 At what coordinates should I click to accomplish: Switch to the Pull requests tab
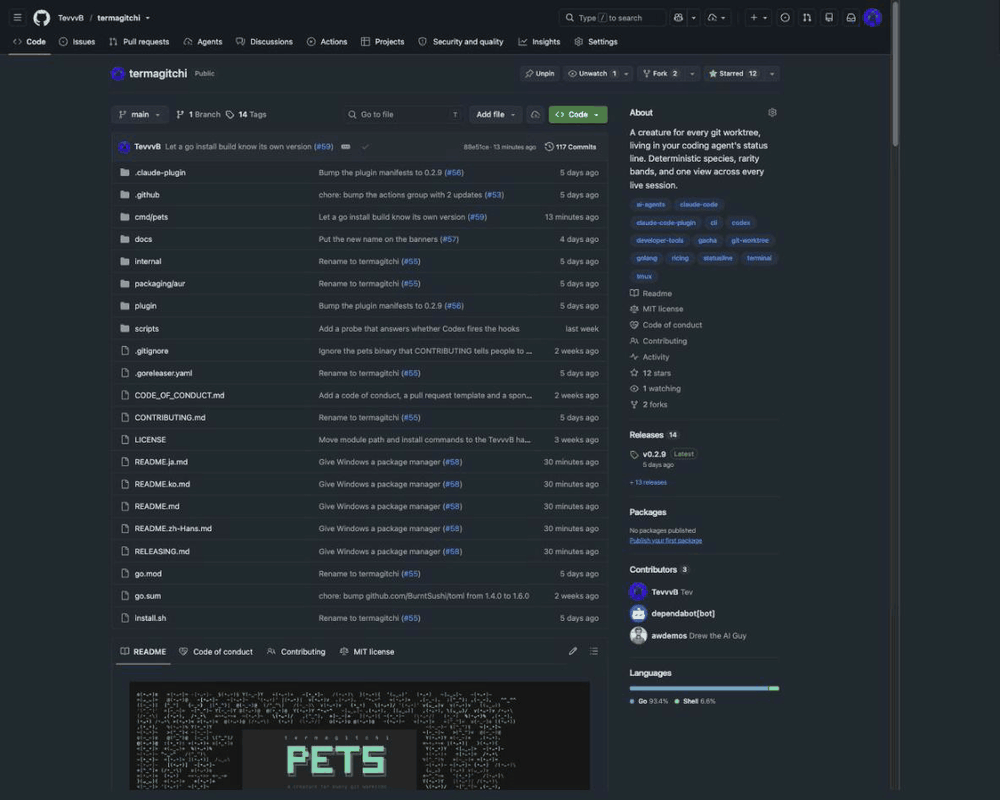139,41
